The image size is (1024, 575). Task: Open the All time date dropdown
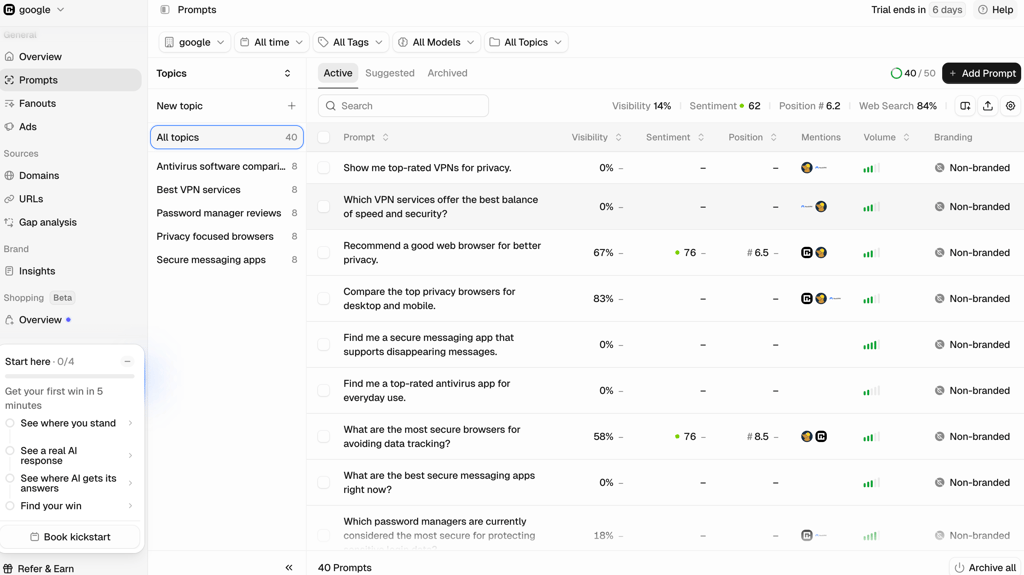coord(272,42)
